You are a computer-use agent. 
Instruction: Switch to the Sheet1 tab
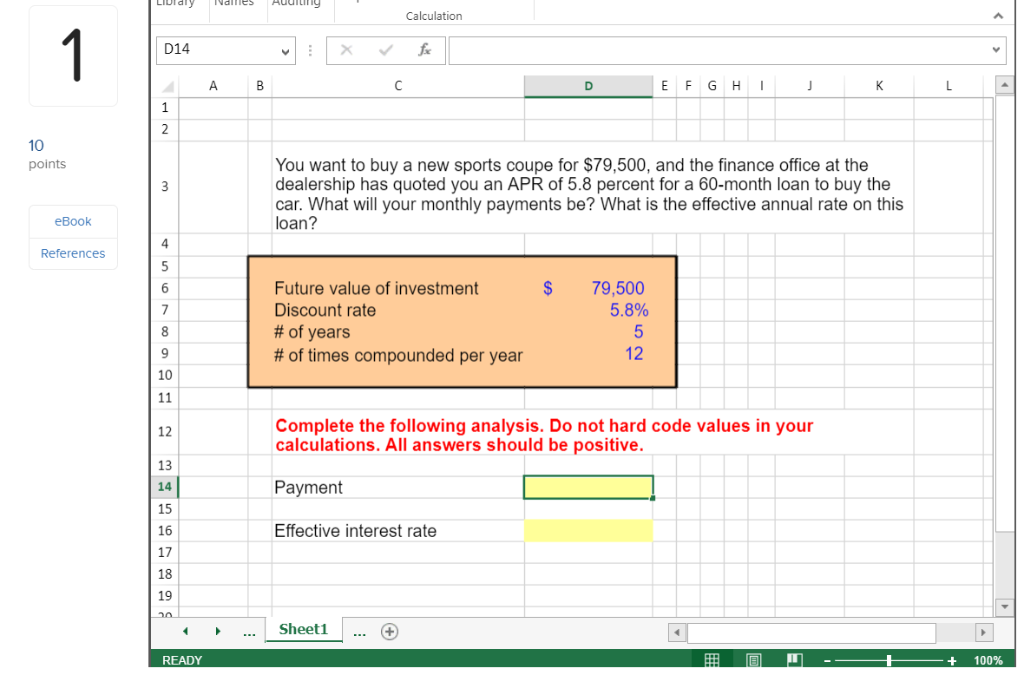coord(303,630)
